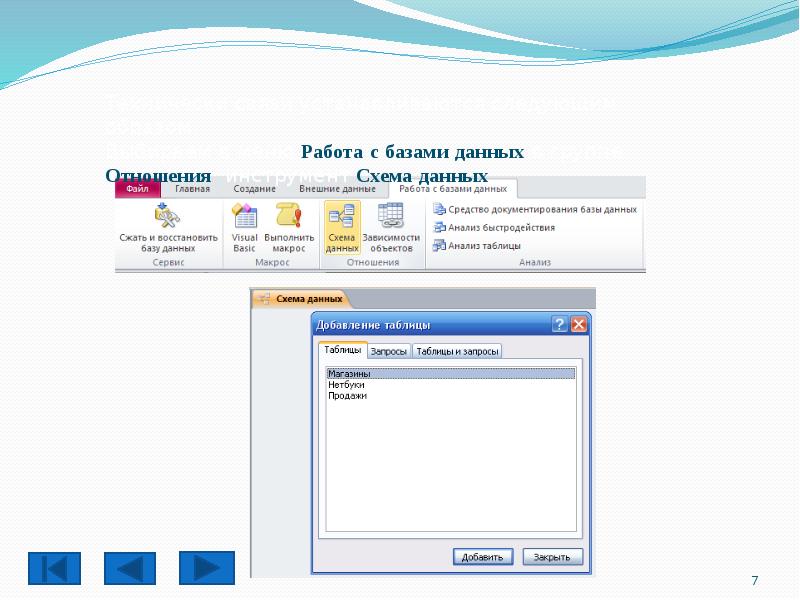The image size is (800, 600).
Task: Click the Compact and Repair Database icon
Action: (x=165, y=216)
